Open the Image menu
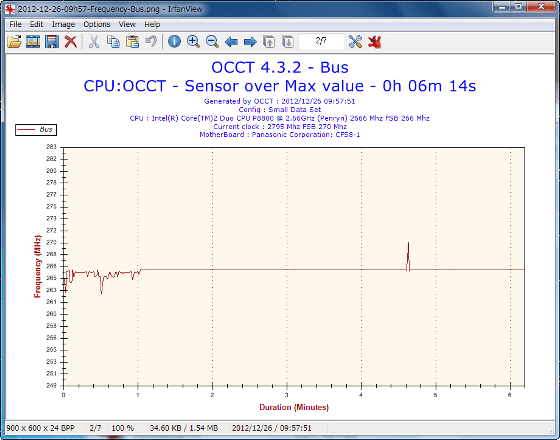This screenshot has width=560, height=440. point(63,24)
